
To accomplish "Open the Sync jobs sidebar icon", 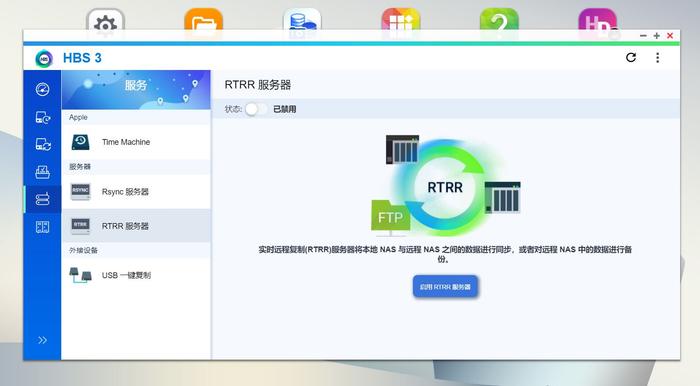I will [42, 145].
